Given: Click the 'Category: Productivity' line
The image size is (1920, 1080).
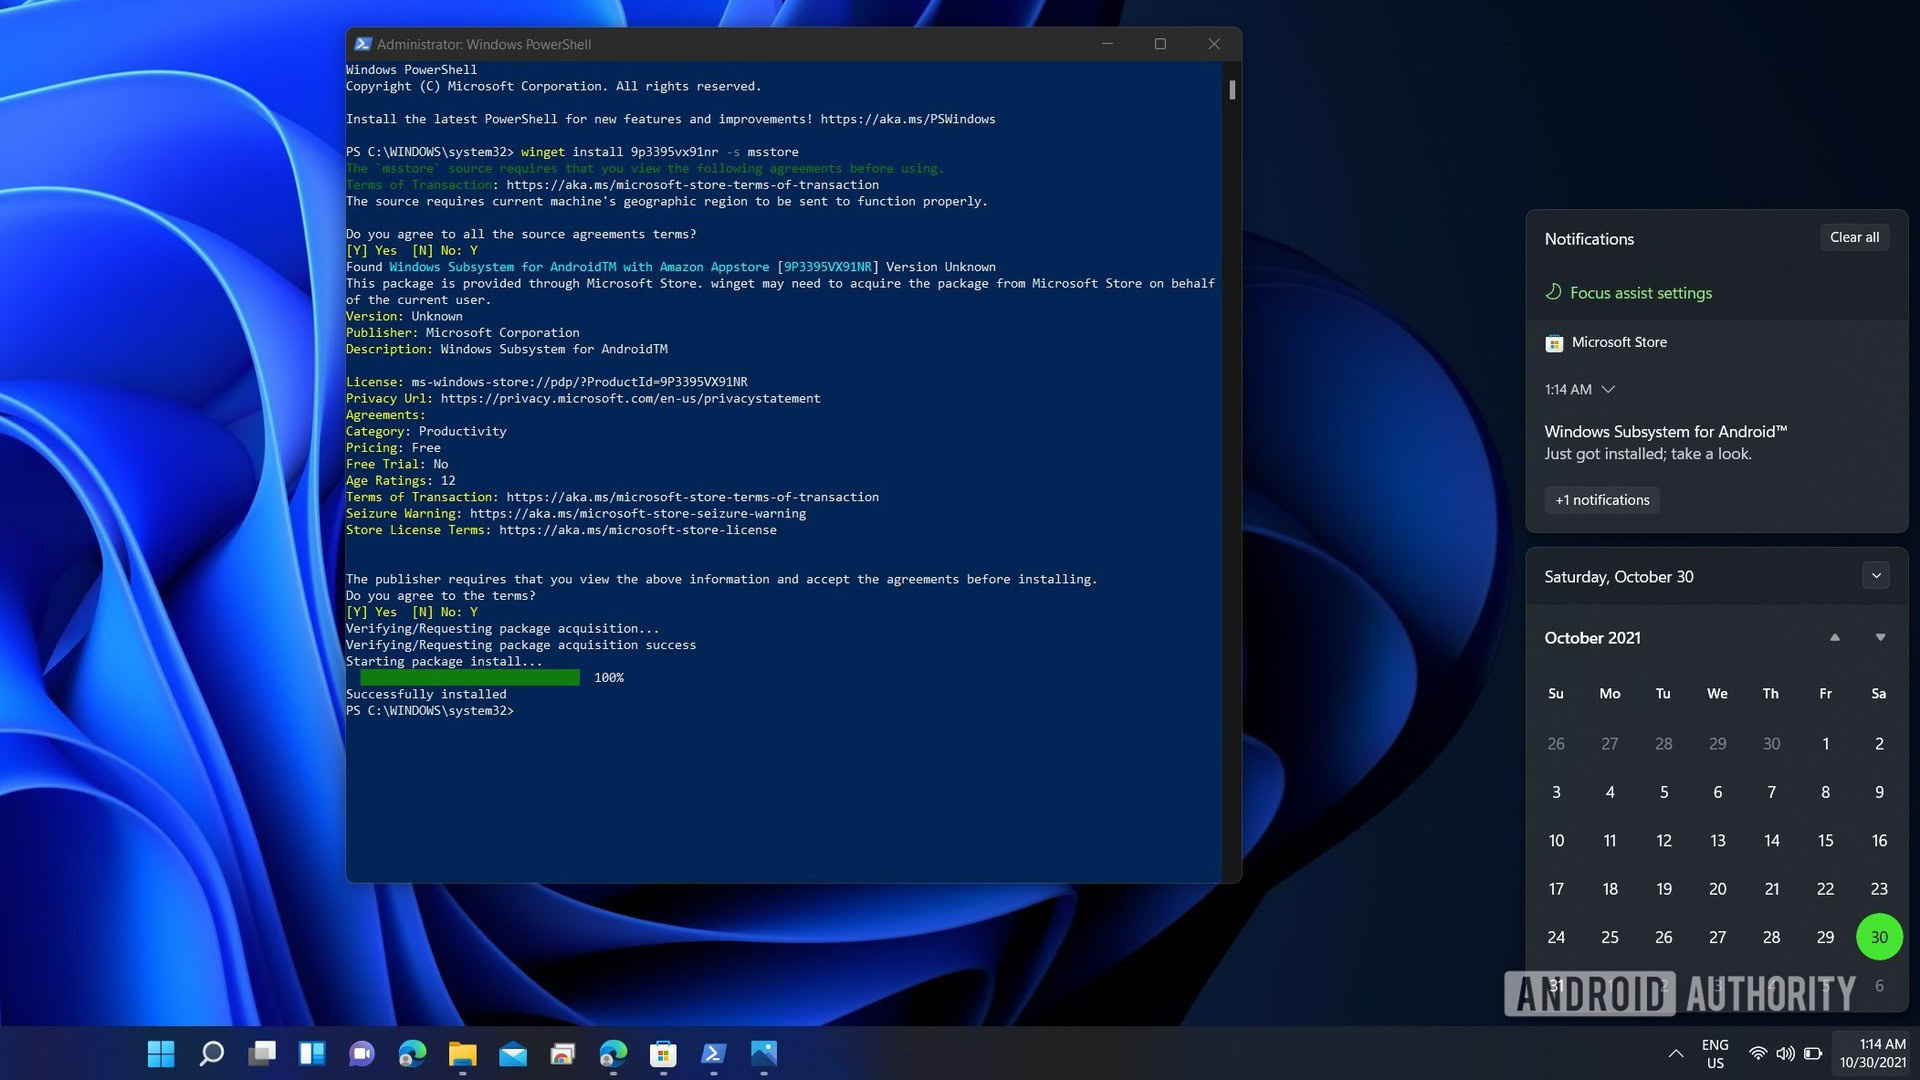Looking at the screenshot, I should (x=426, y=431).
